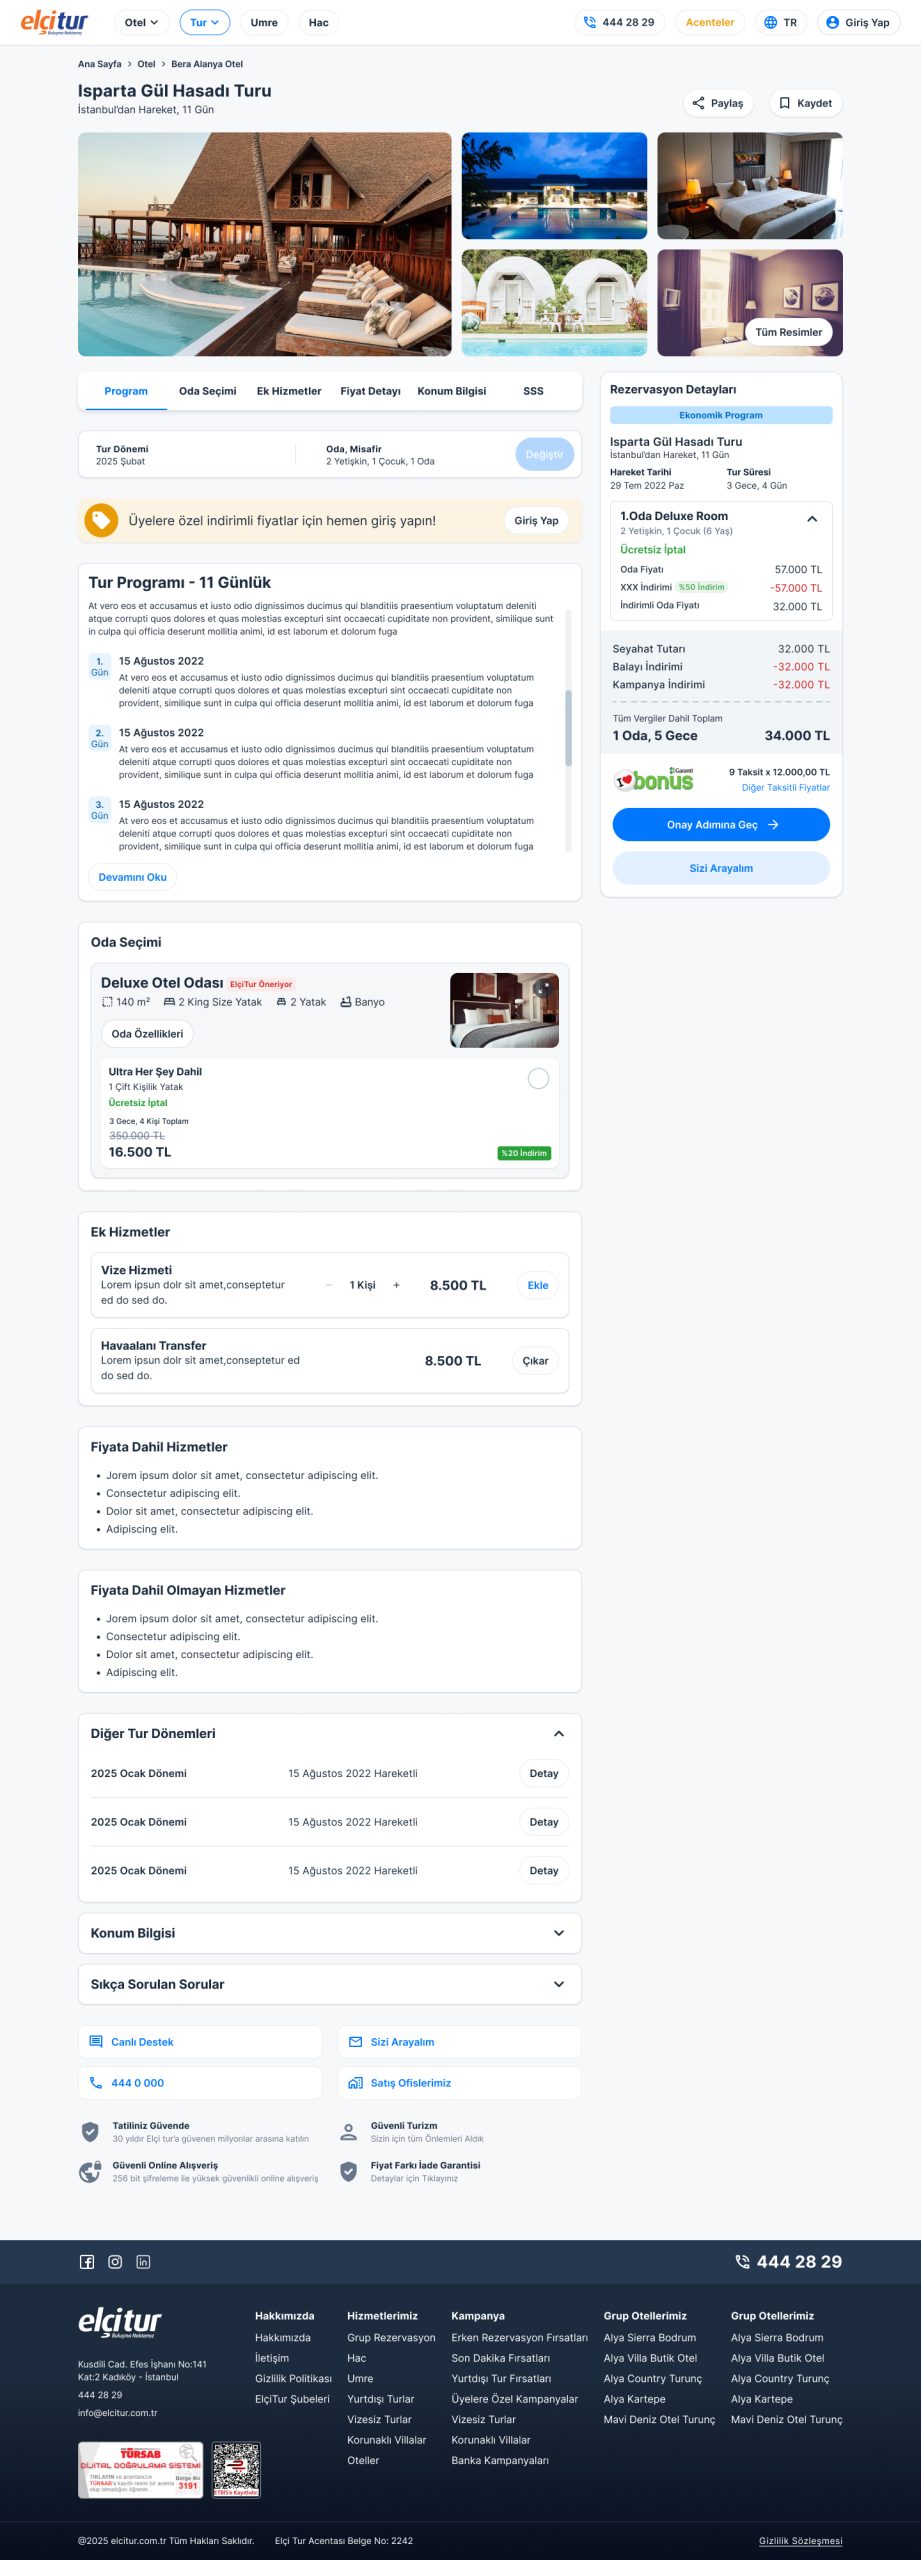Image resolution: width=921 pixels, height=2560 pixels.
Task: Decrease Vize Hizmeti person count with minus
Action: 329,1285
